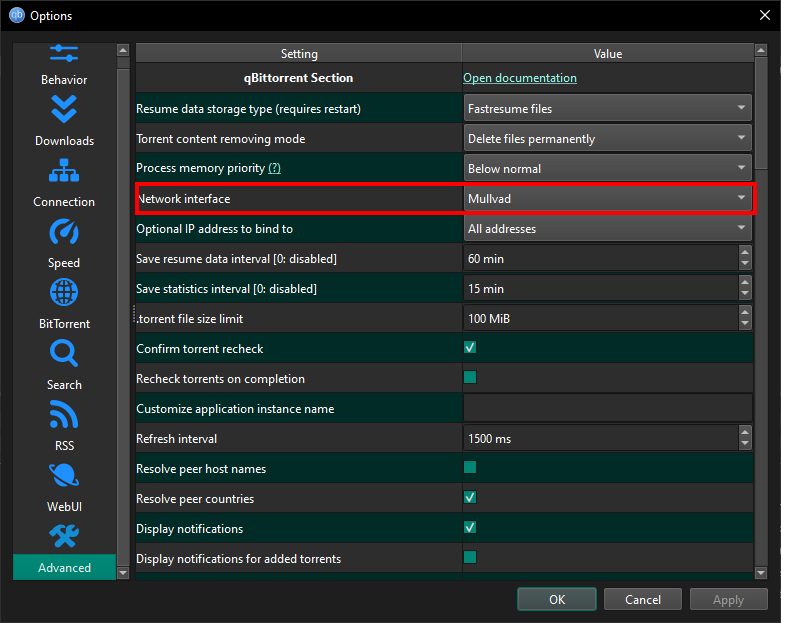Click the OK button
Screen dimensions: 800x623
click(x=557, y=599)
